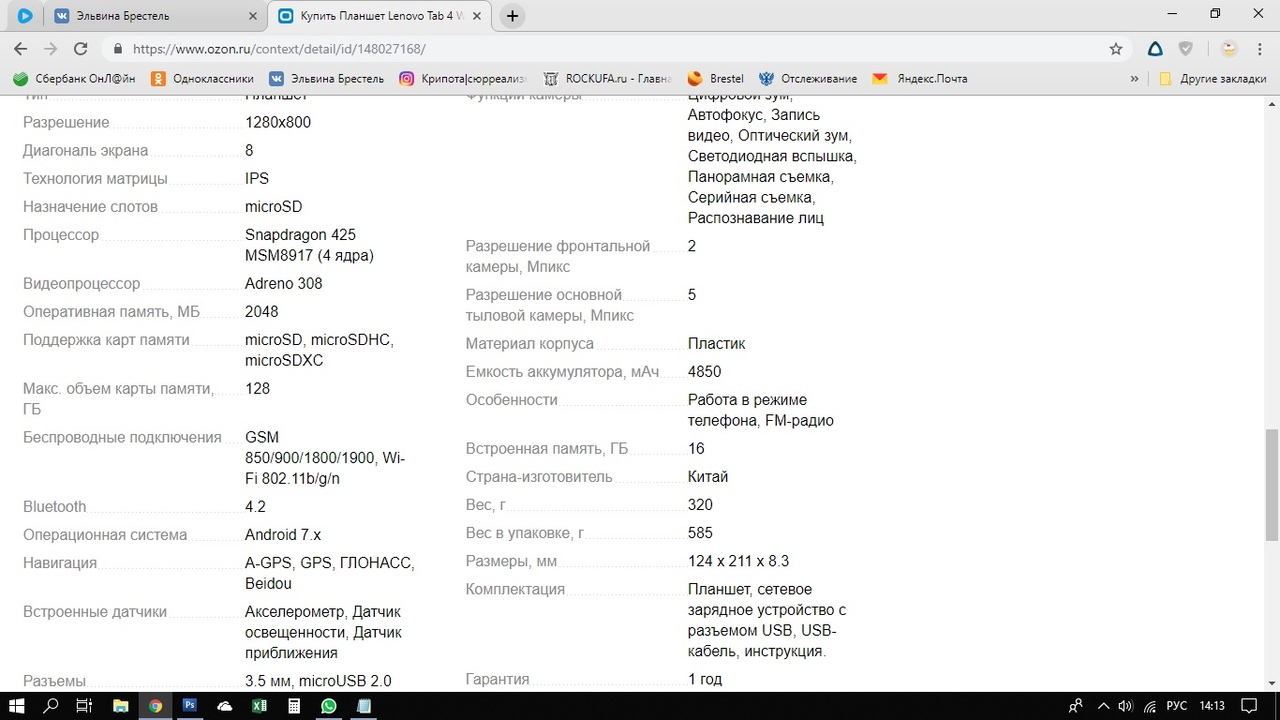Open the ROCKUFA.ru bookmark

tap(607, 79)
